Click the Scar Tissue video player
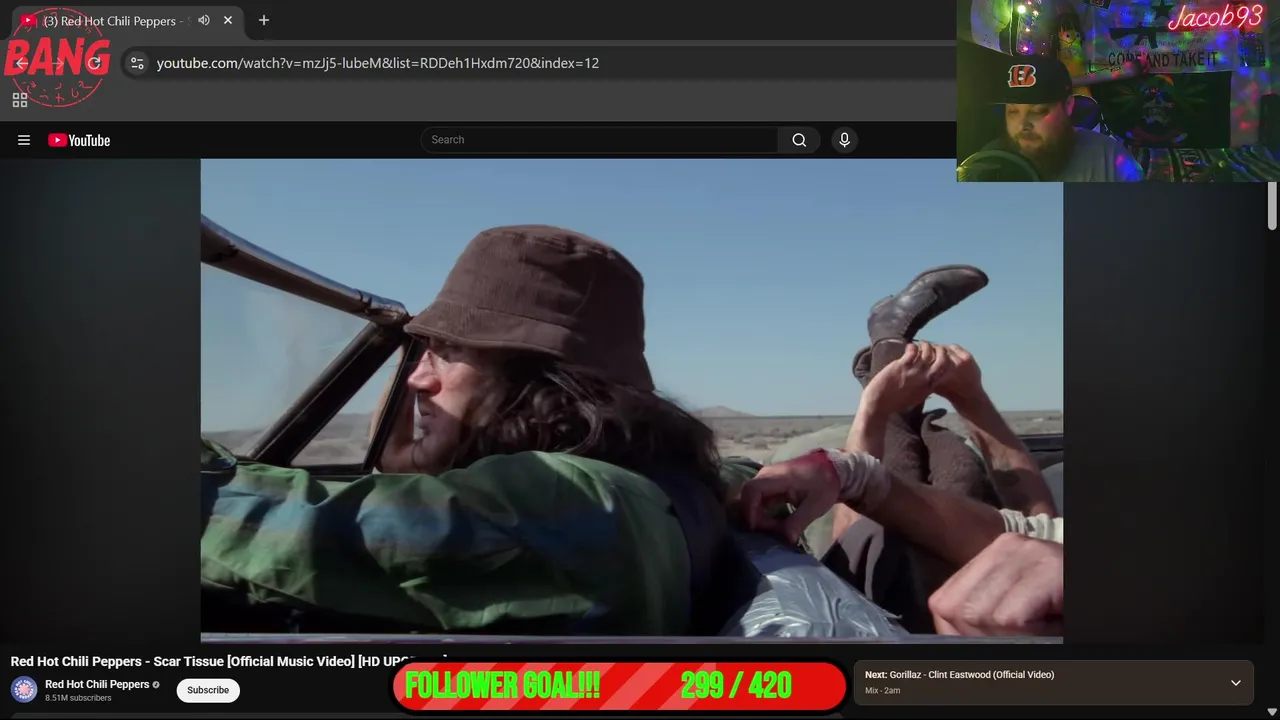This screenshot has height=720, width=1280. (x=631, y=400)
